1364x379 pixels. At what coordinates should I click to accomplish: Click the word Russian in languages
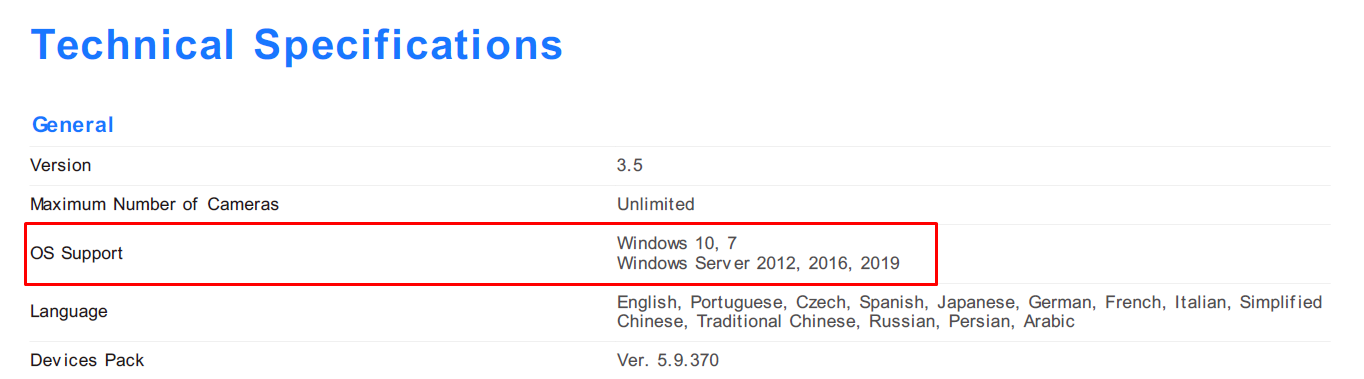tap(900, 322)
